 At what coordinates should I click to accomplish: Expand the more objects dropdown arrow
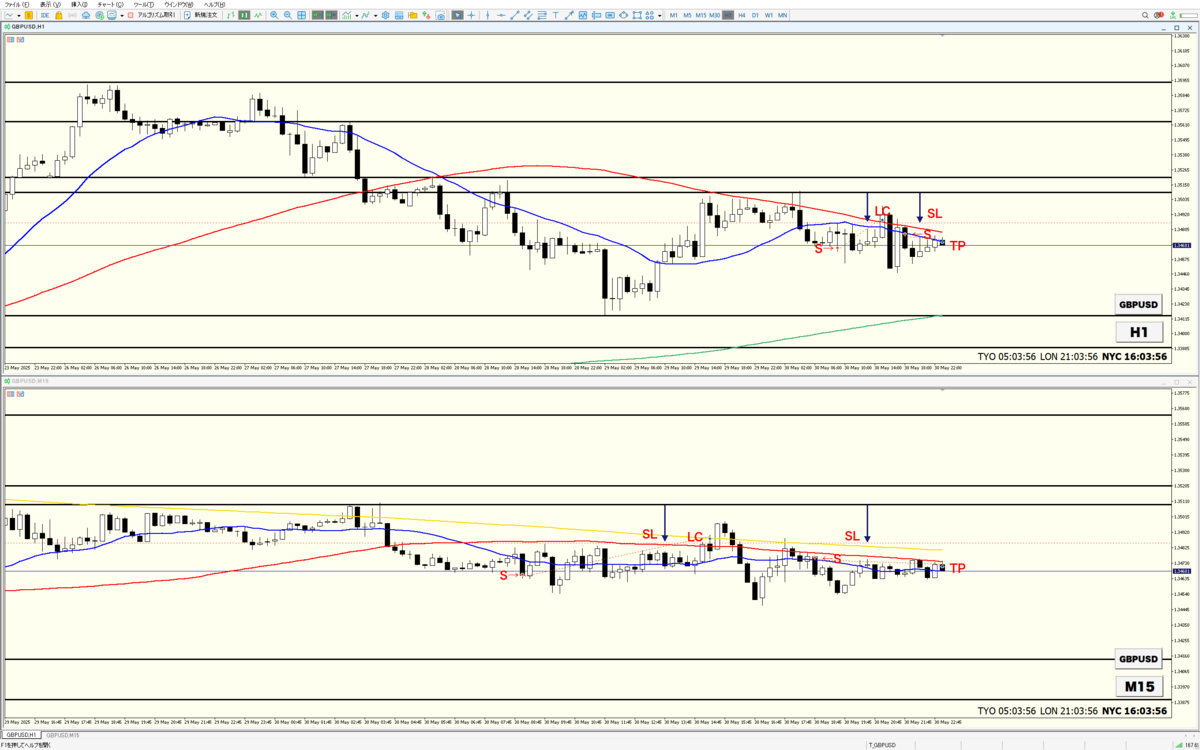click(x=660, y=15)
